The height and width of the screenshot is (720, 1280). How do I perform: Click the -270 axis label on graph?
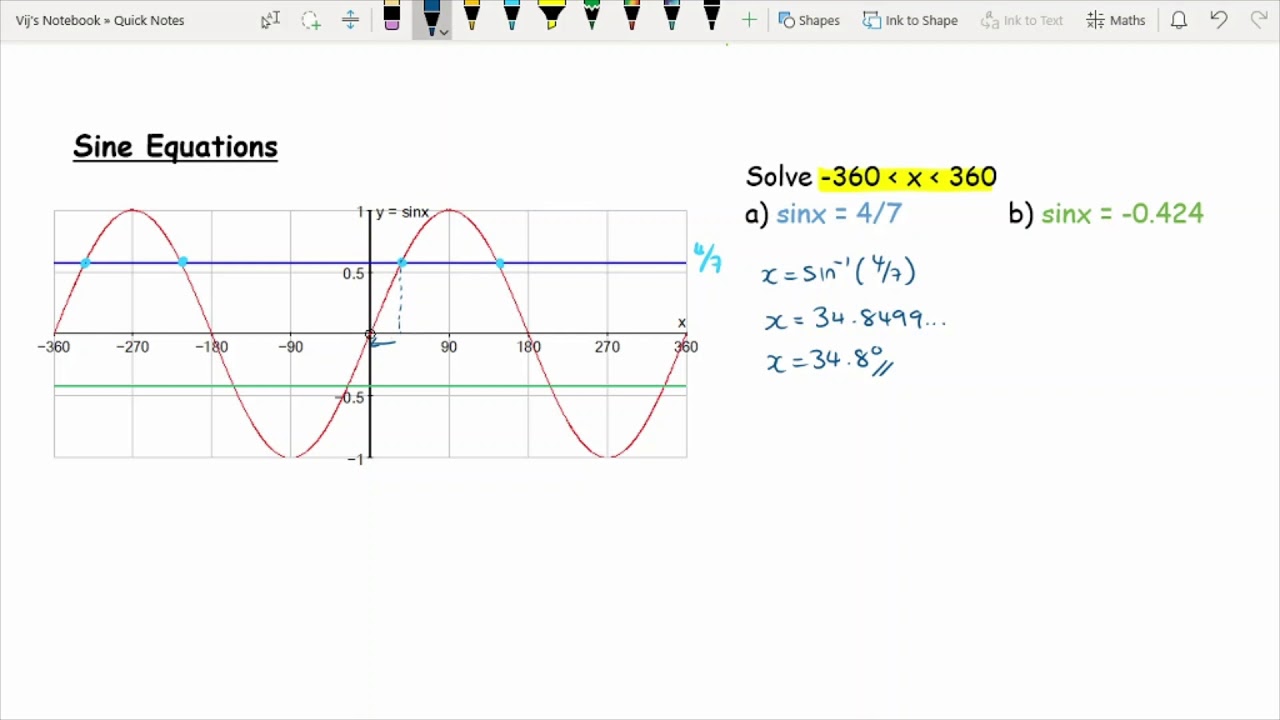click(x=132, y=347)
